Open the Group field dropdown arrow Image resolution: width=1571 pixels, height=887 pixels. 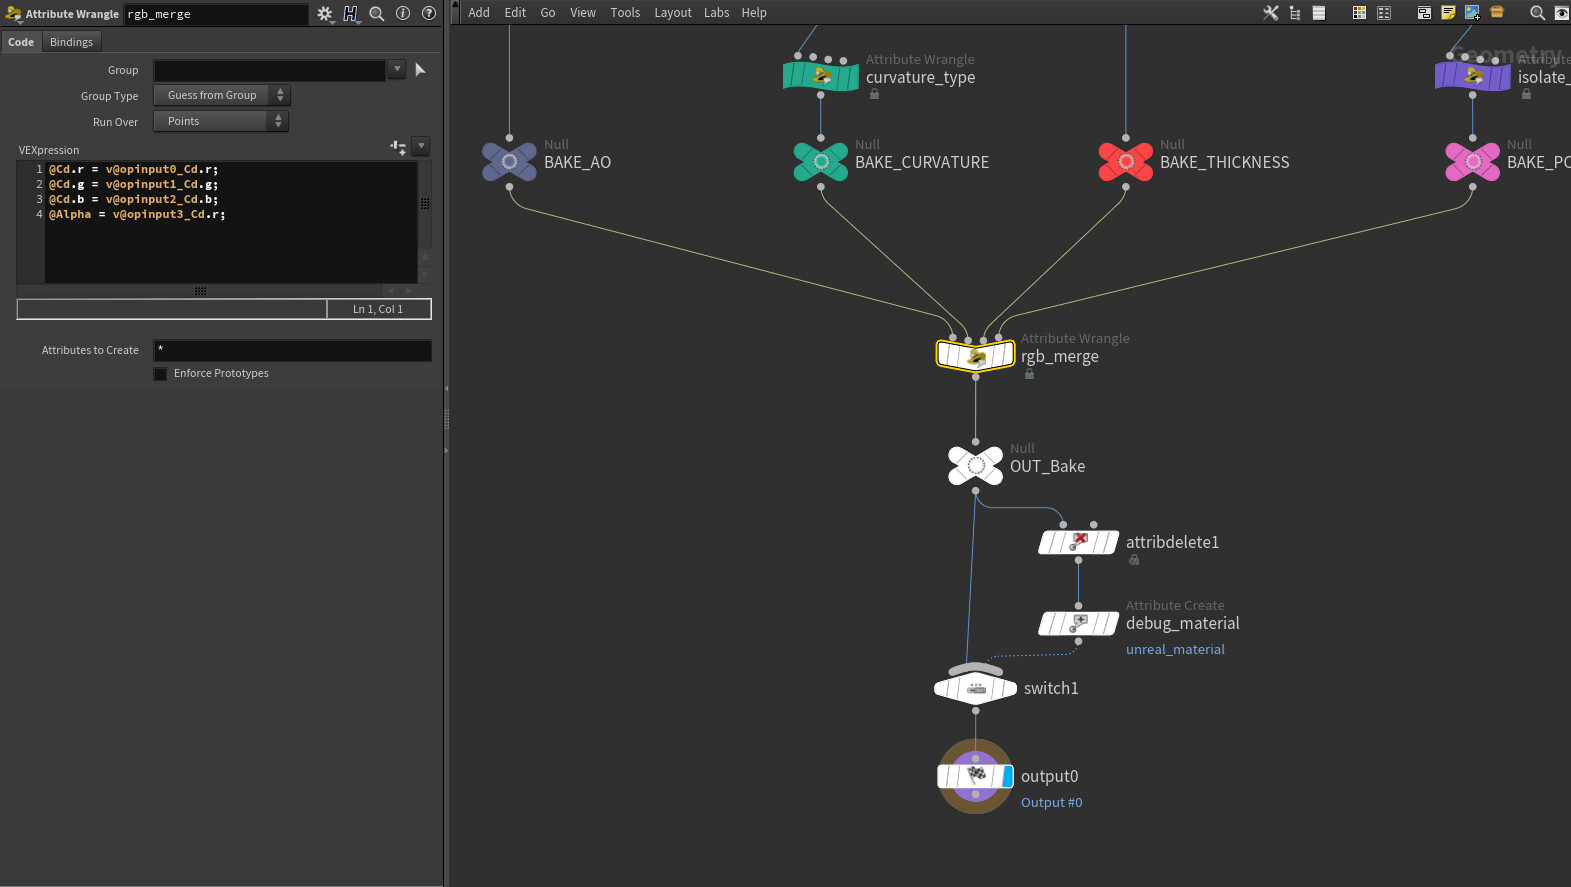pyautogui.click(x=397, y=69)
